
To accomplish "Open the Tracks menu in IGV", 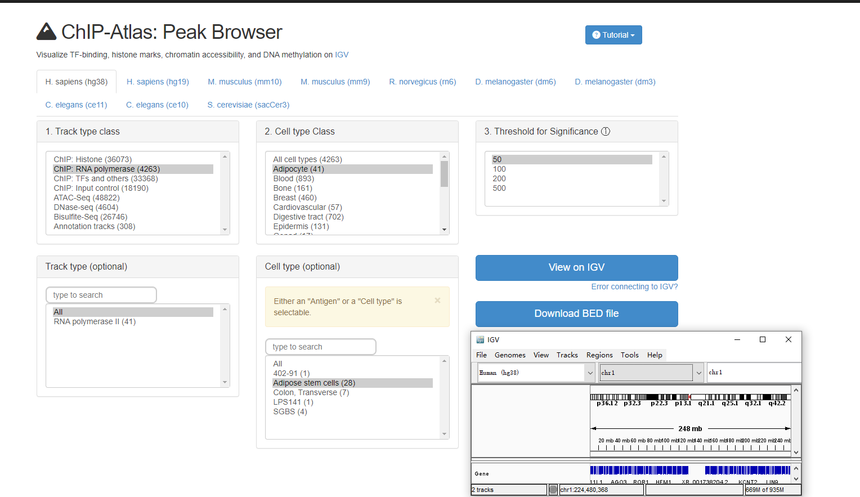I will tap(567, 355).
